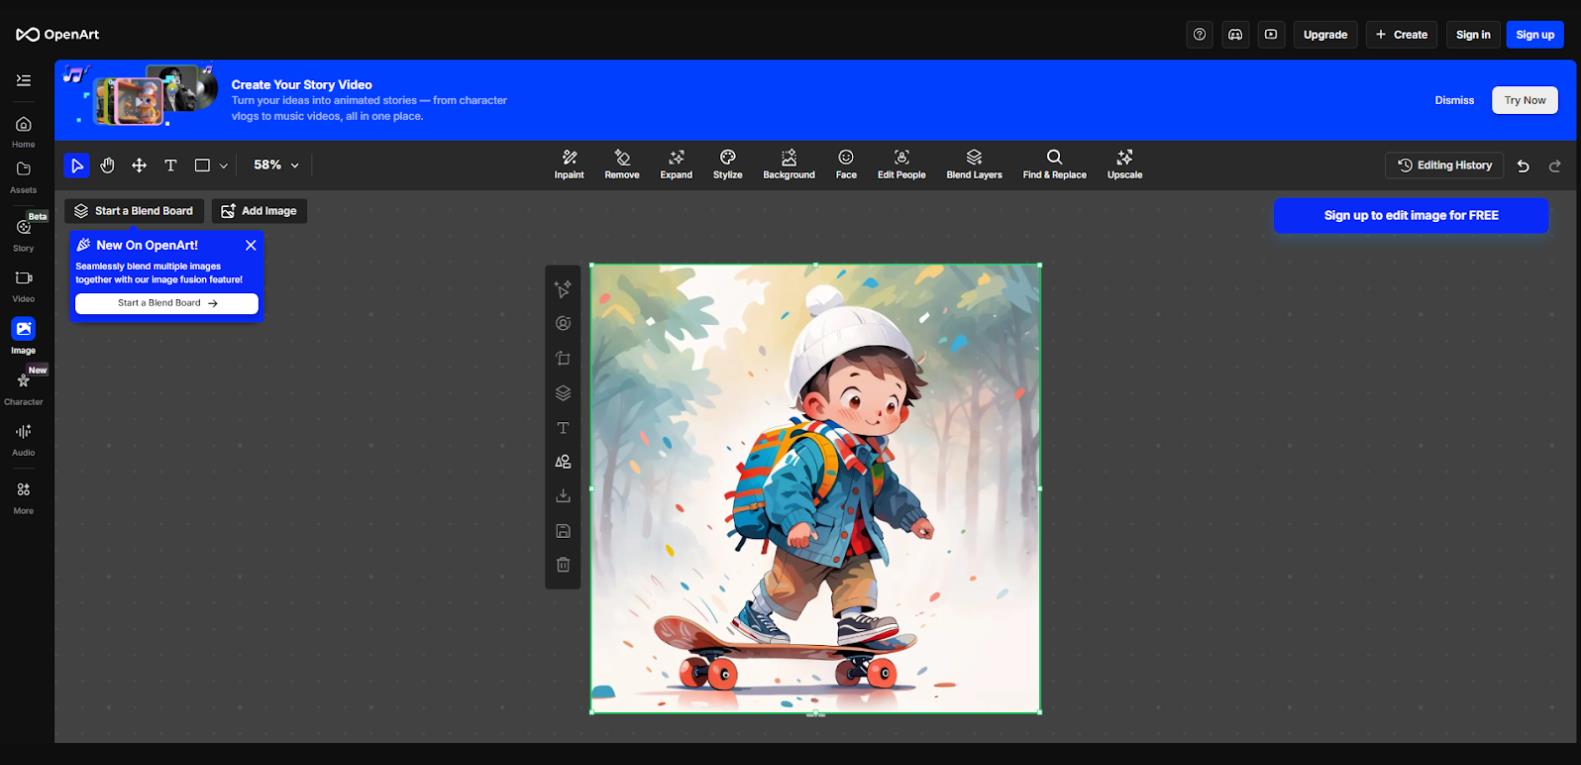The height and width of the screenshot is (765, 1581).
Task: Open the Create menu button
Action: pyautogui.click(x=1401, y=34)
